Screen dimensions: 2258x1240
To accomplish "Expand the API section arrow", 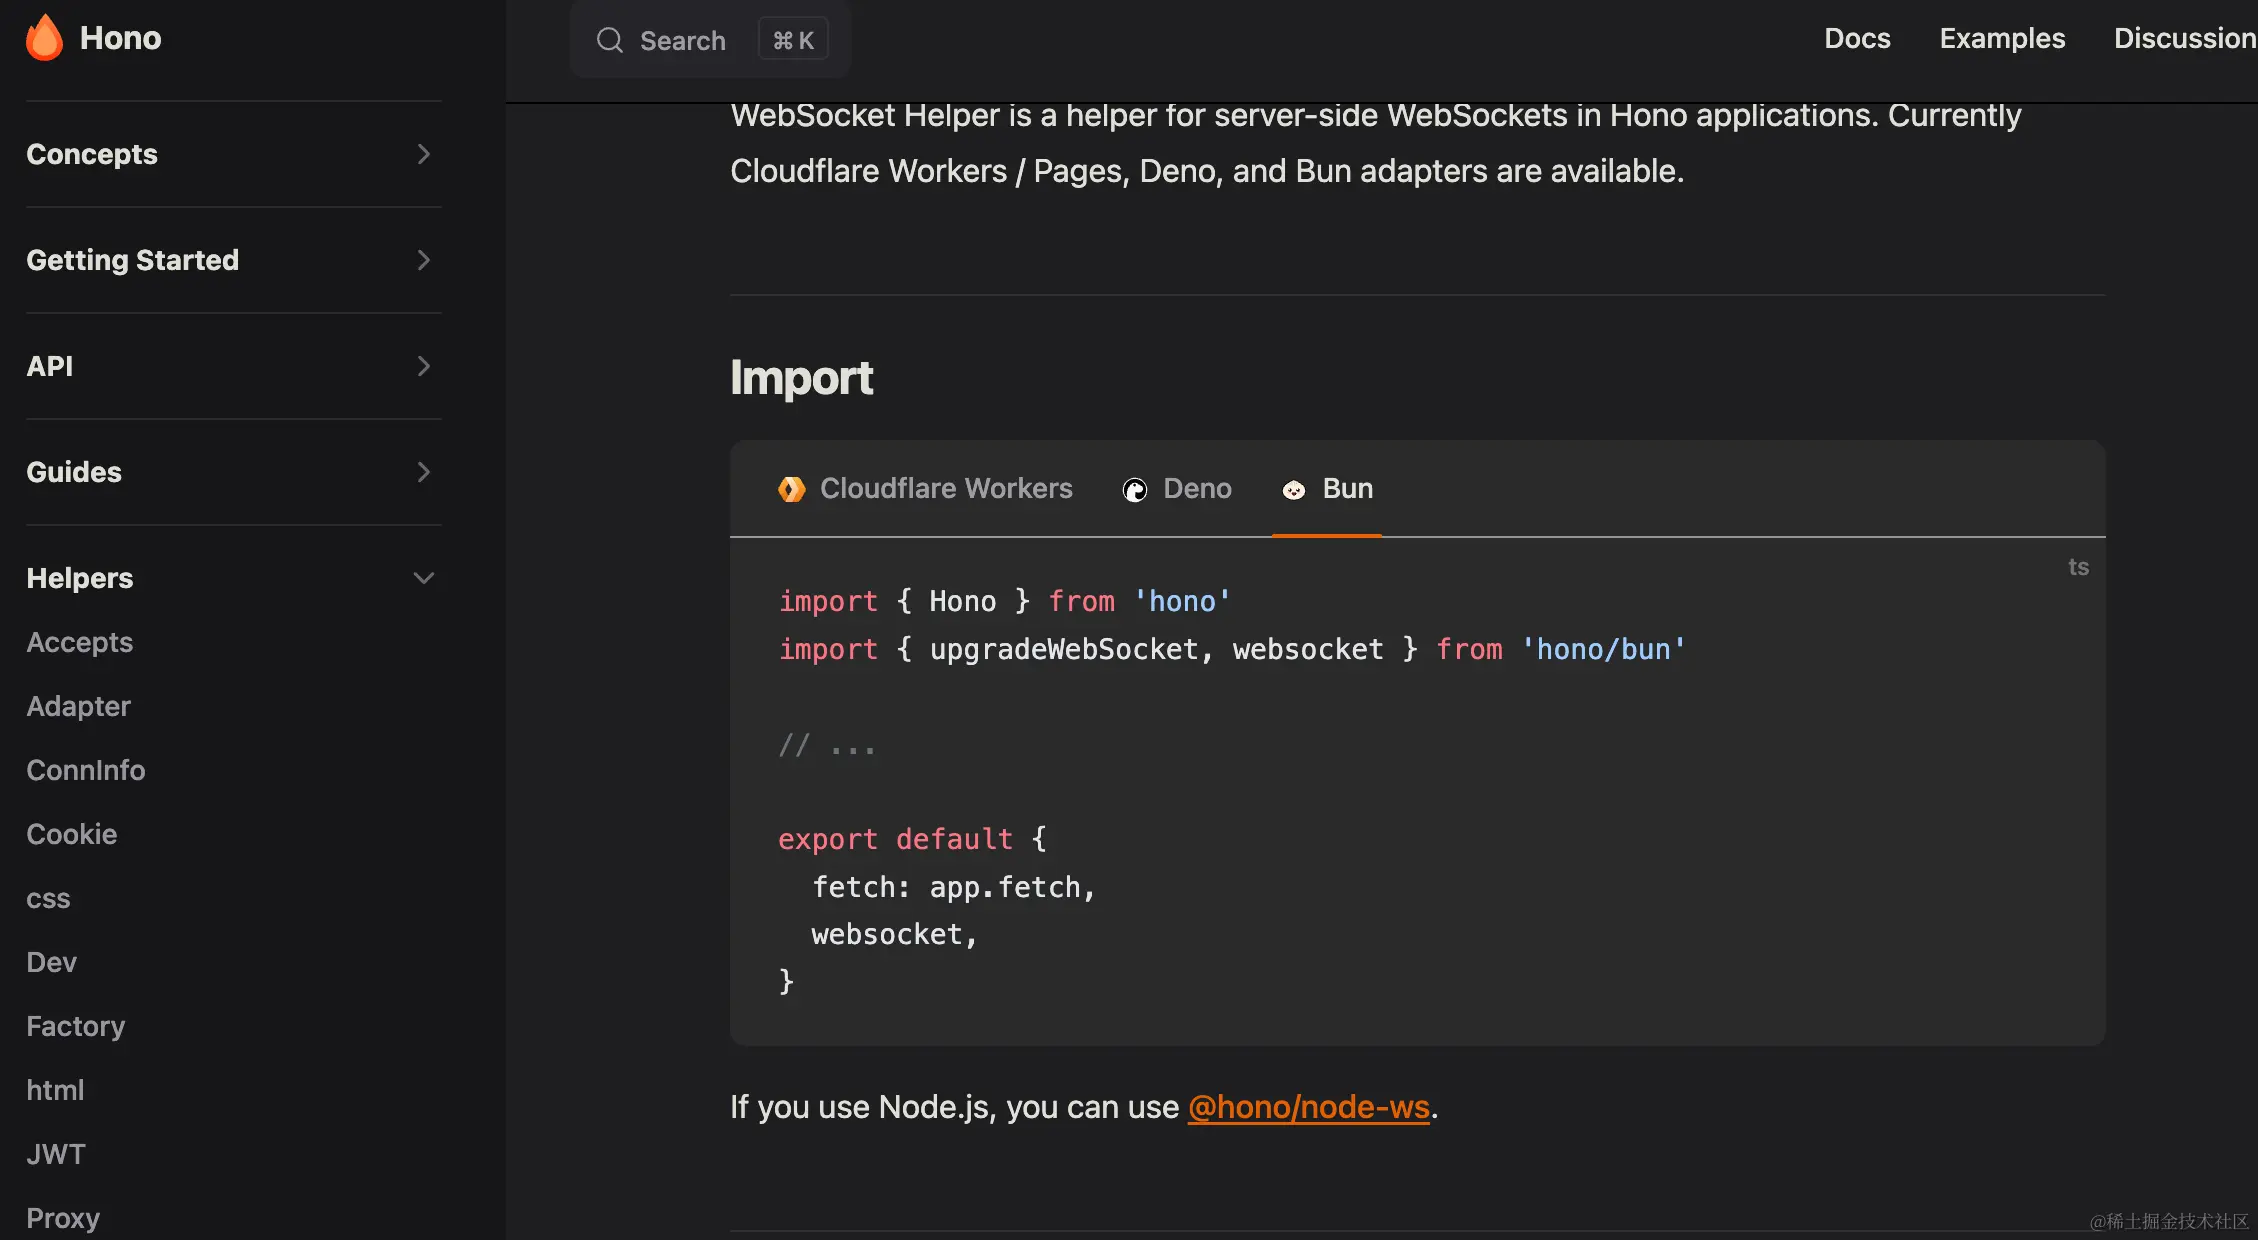I will [423, 366].
